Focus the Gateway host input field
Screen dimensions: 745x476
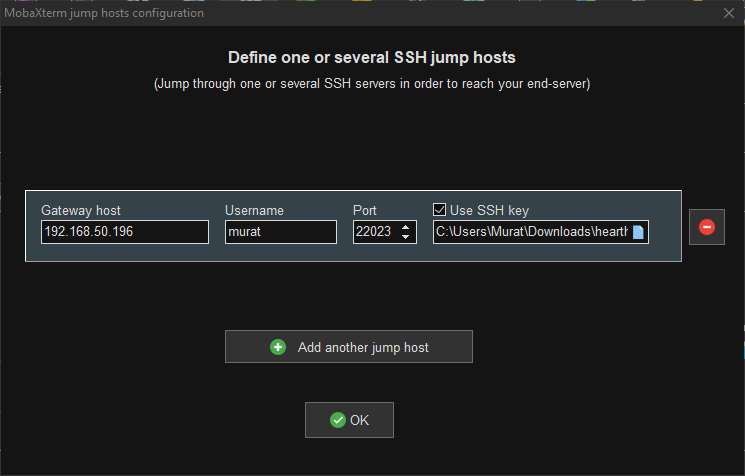pos(125,232)
